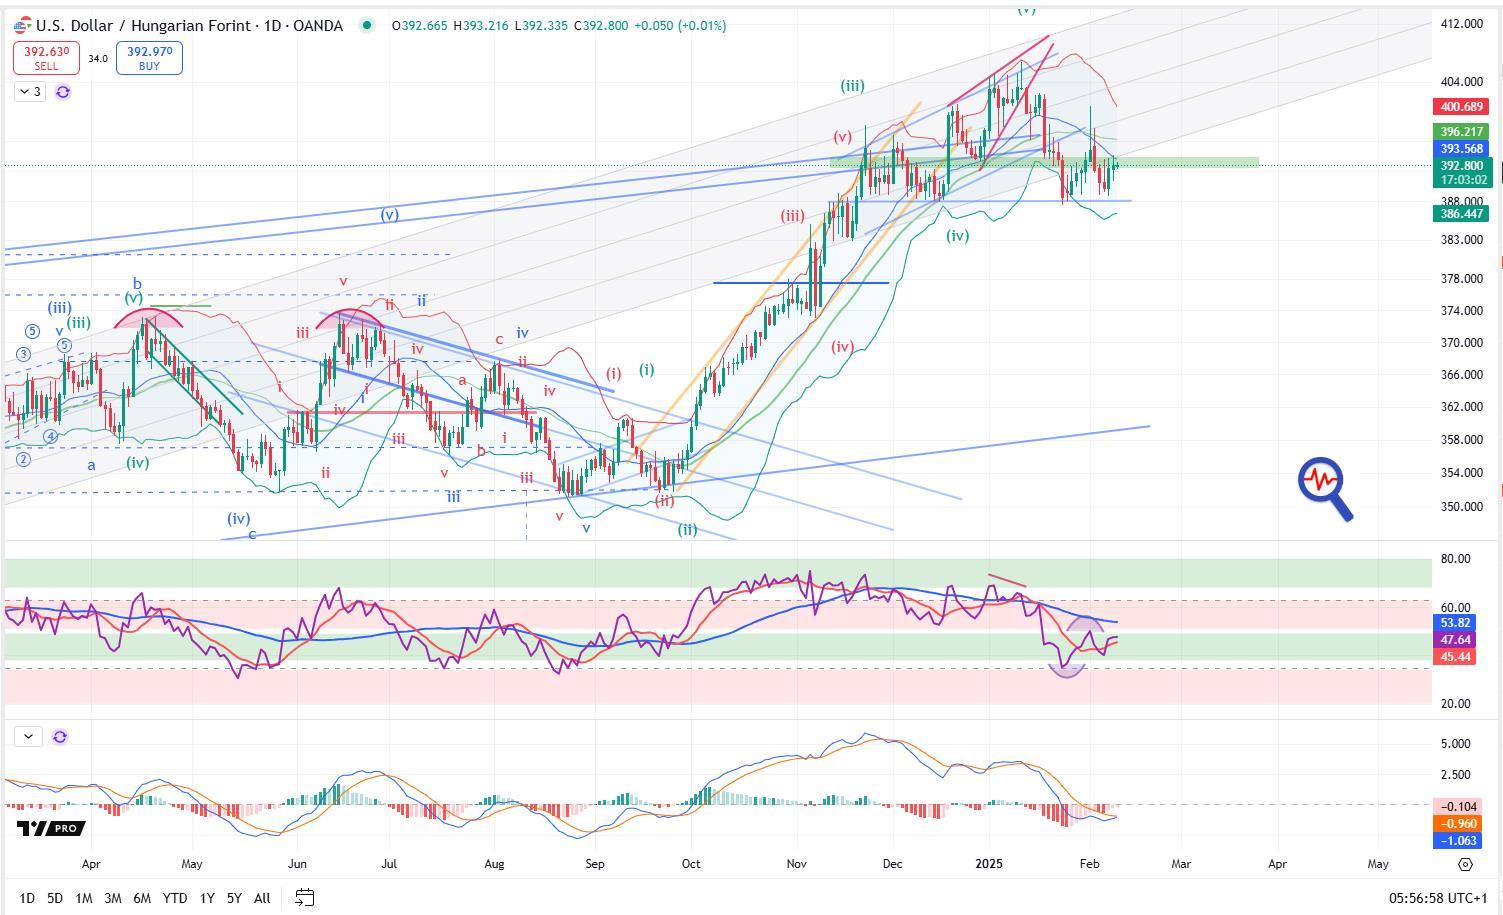This screenshot has width=1503, height=915.
Task: Open chart settings hexagon gear icon
Action: click(x=1465, y=864)
